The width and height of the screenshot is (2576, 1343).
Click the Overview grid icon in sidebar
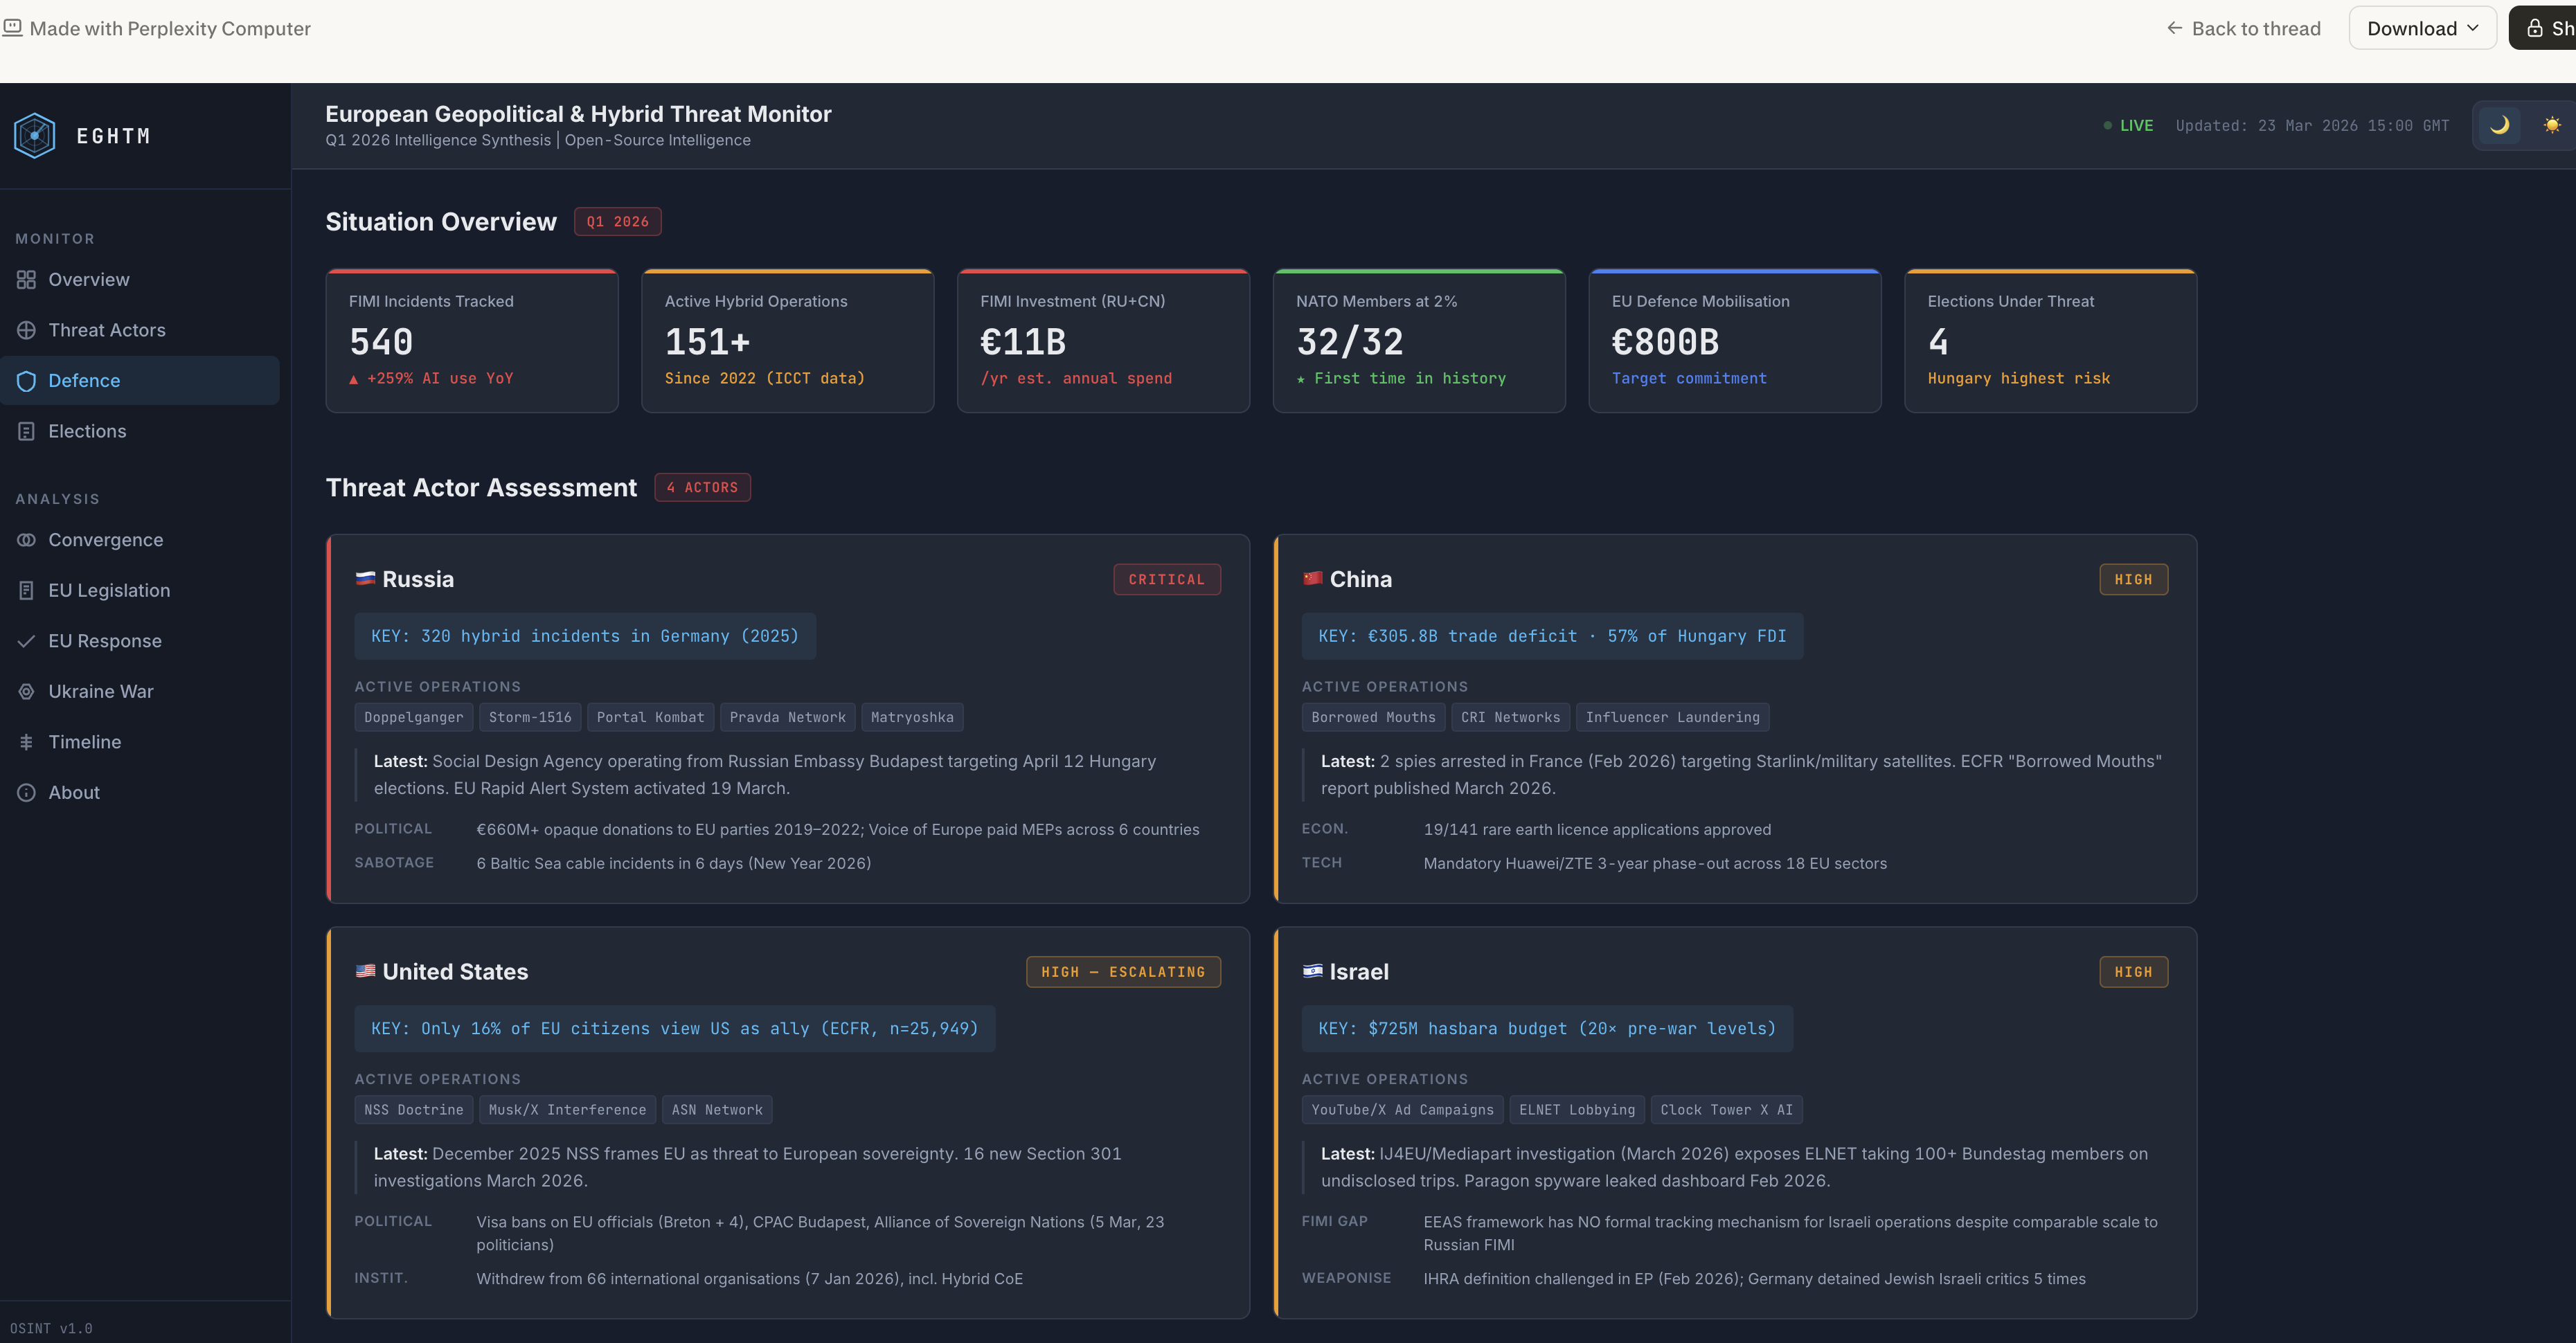tap(27, 280)
